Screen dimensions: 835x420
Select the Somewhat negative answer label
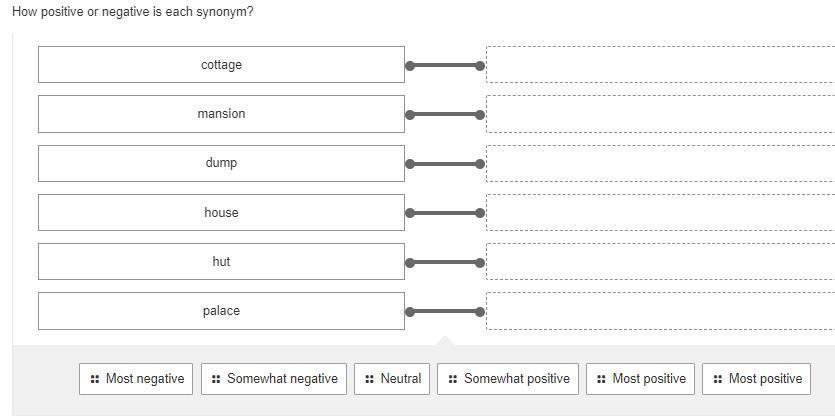[x=282, y=379]
